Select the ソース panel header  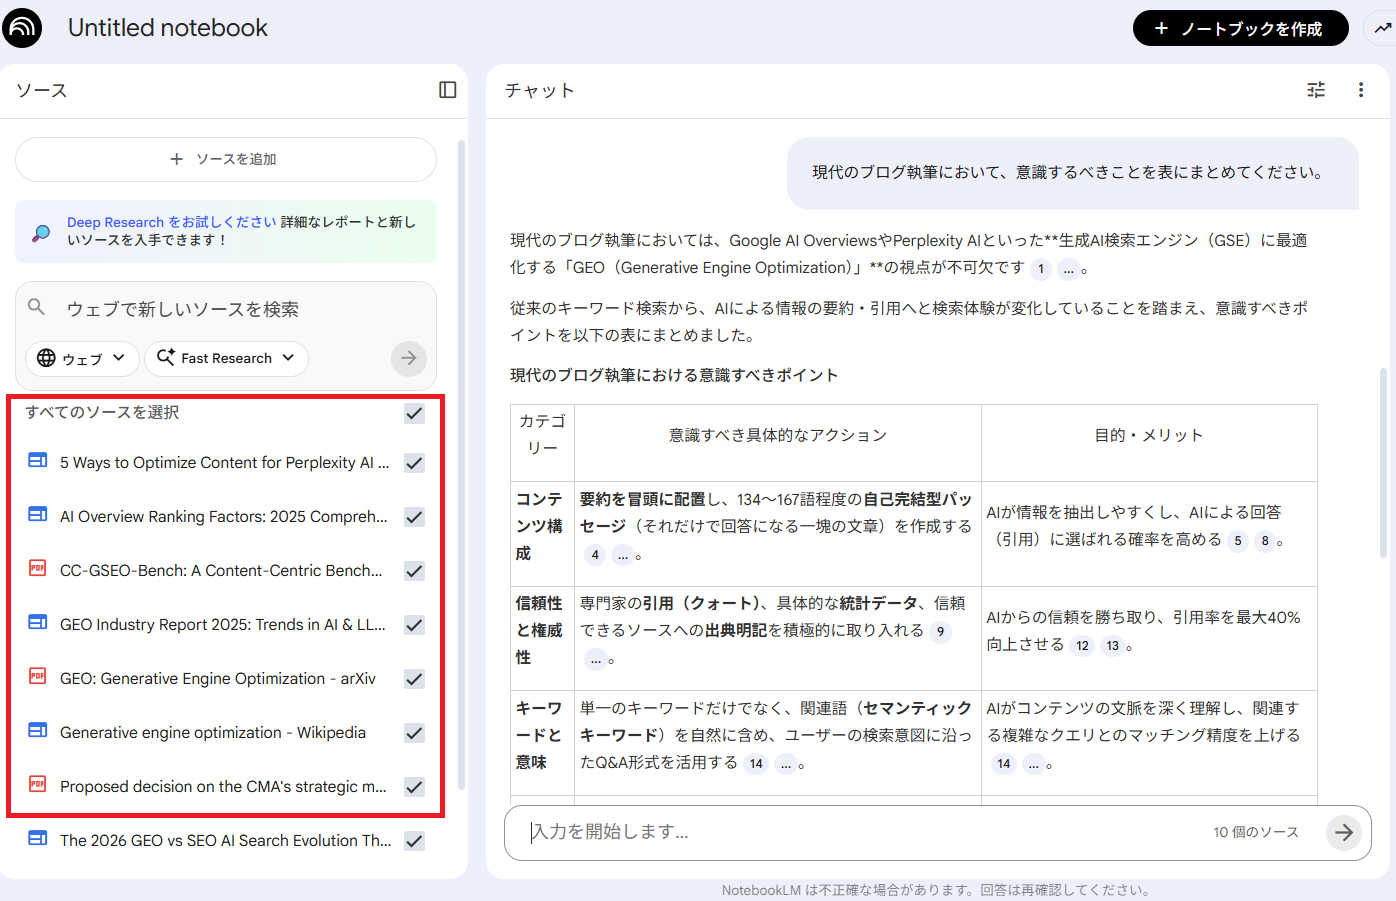(x=40, y=90)
